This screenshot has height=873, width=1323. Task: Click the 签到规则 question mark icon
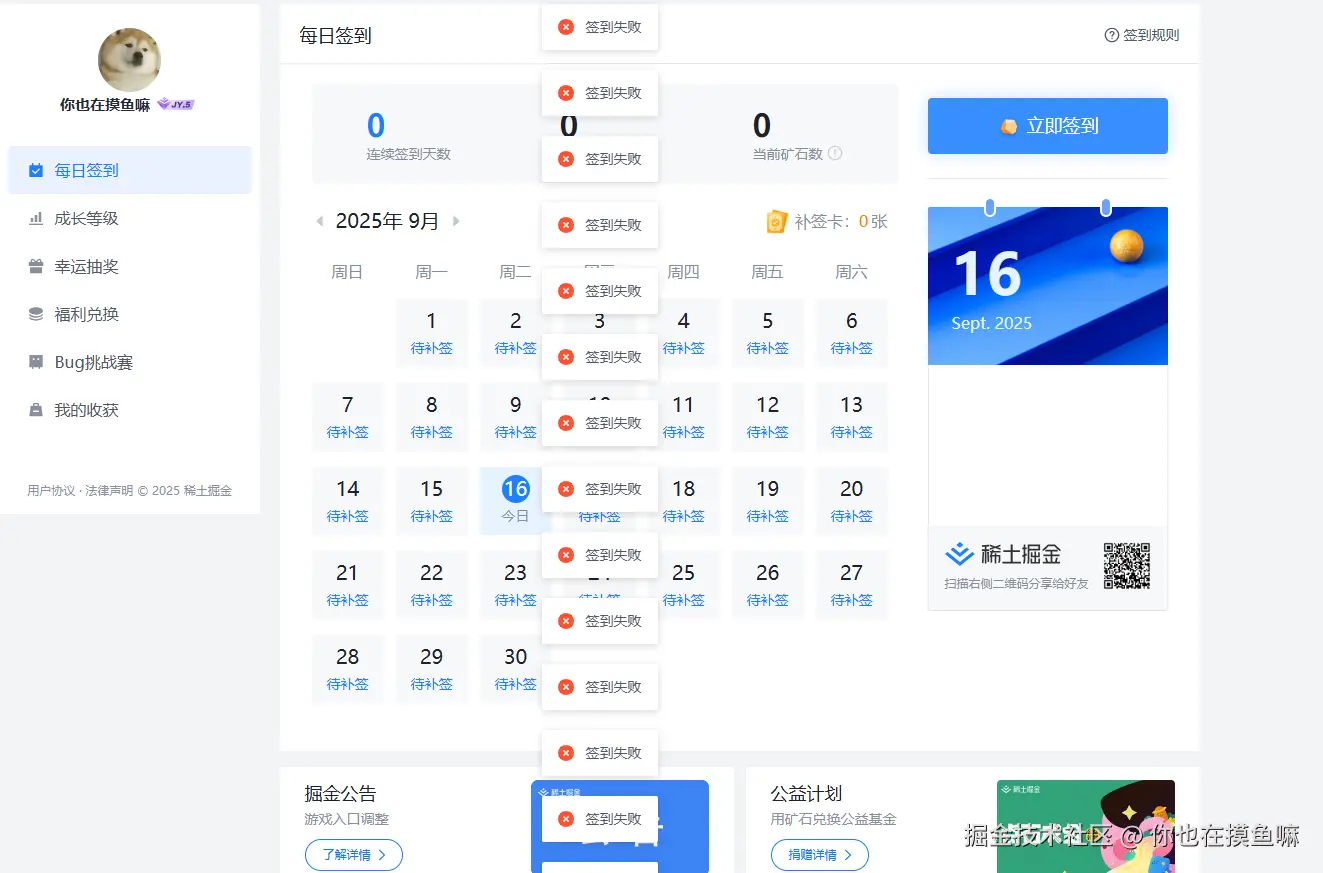click(x=1111, y=34)
